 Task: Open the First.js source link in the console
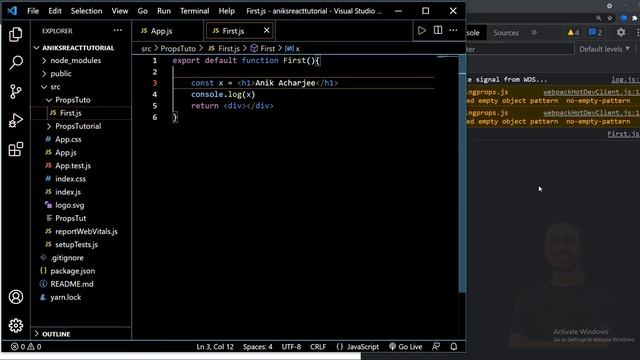click(623, 134)
